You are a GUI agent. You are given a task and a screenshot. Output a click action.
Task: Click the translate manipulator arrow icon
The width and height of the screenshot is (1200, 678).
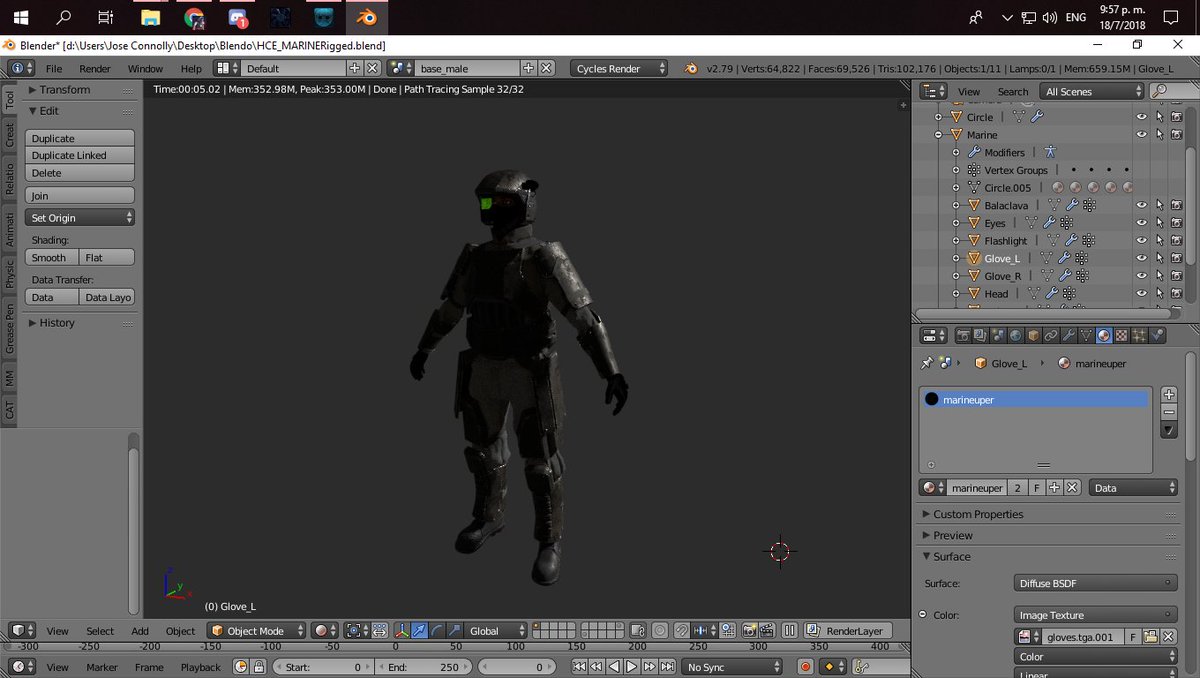click(x=421, y=631)
